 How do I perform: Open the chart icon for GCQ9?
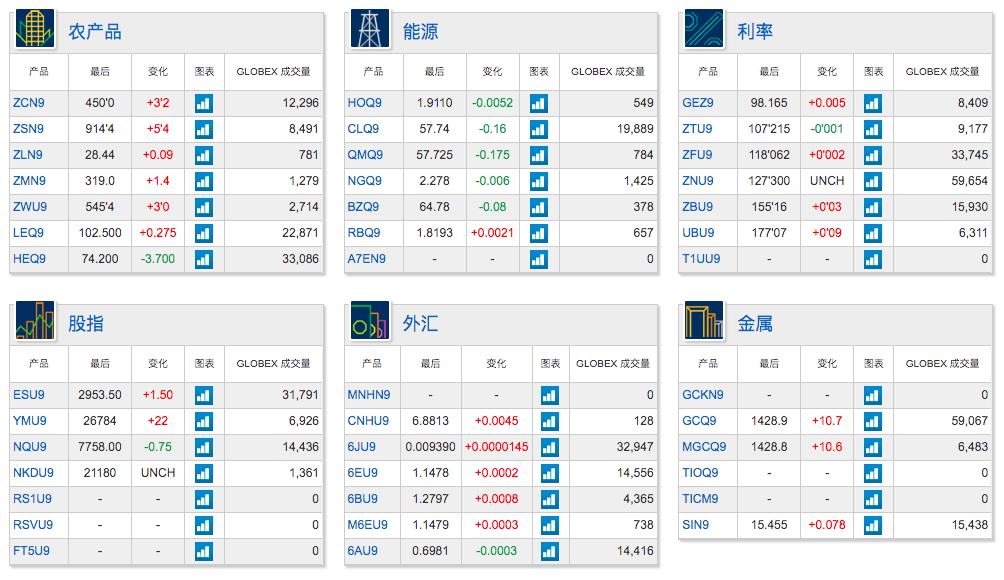873,421
